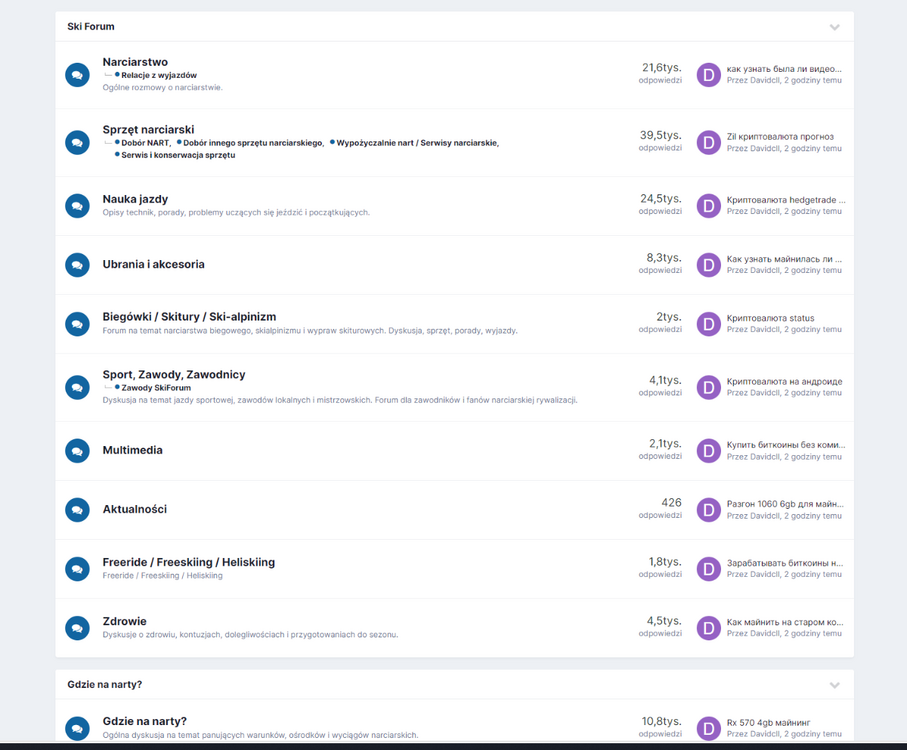Viewport: 907px width, 750px height.
Task: Click the forum icon beside Zdrowie
Action: pos(77,628)
